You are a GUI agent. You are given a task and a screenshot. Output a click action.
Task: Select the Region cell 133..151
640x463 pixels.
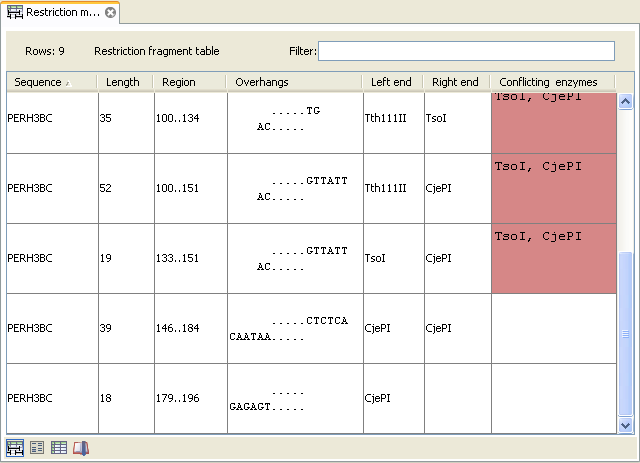click(x=191, y=258)
